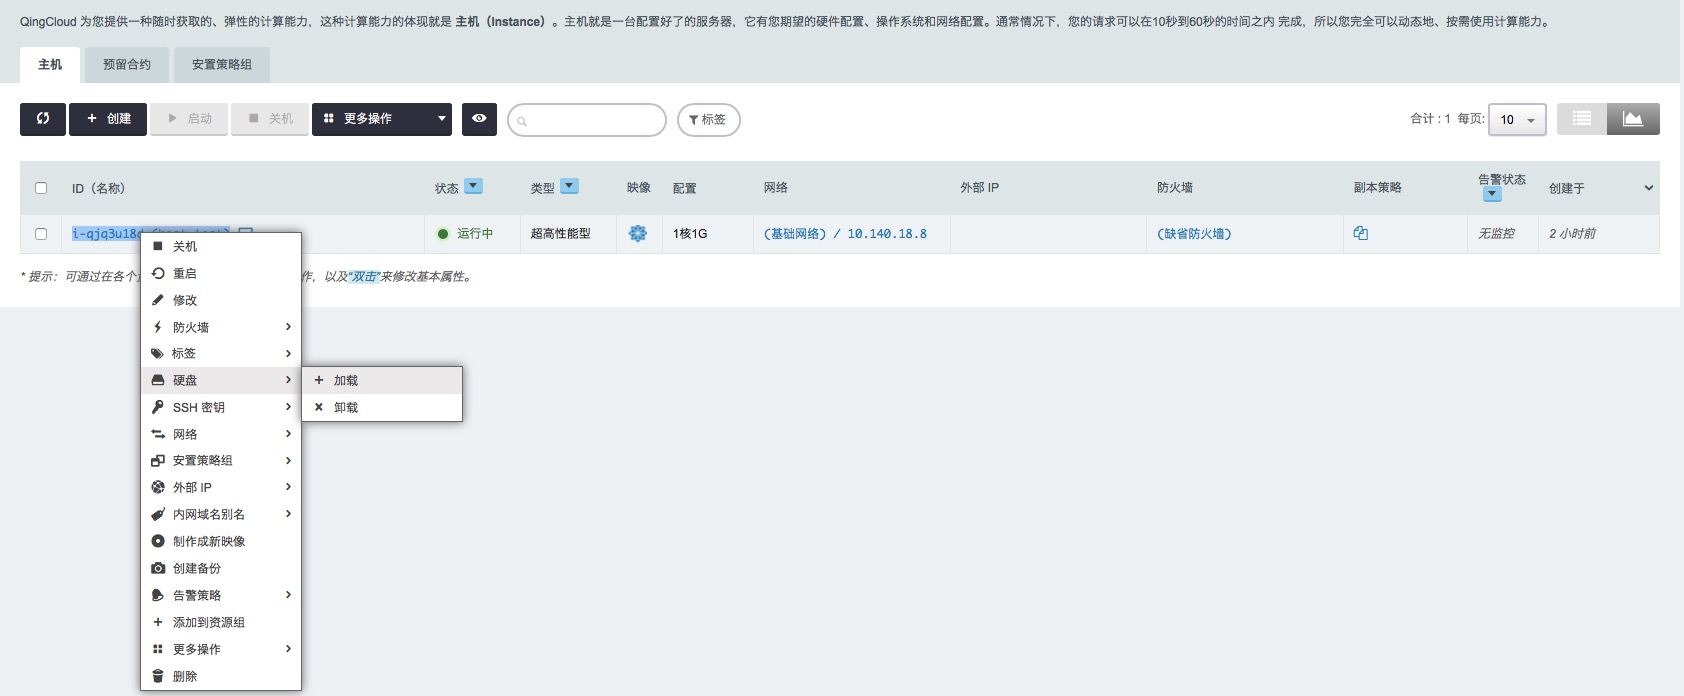This screenshot has height=696, width=1684.
Task: Click the refresh icon button
Action: click(x=43, y=119)
